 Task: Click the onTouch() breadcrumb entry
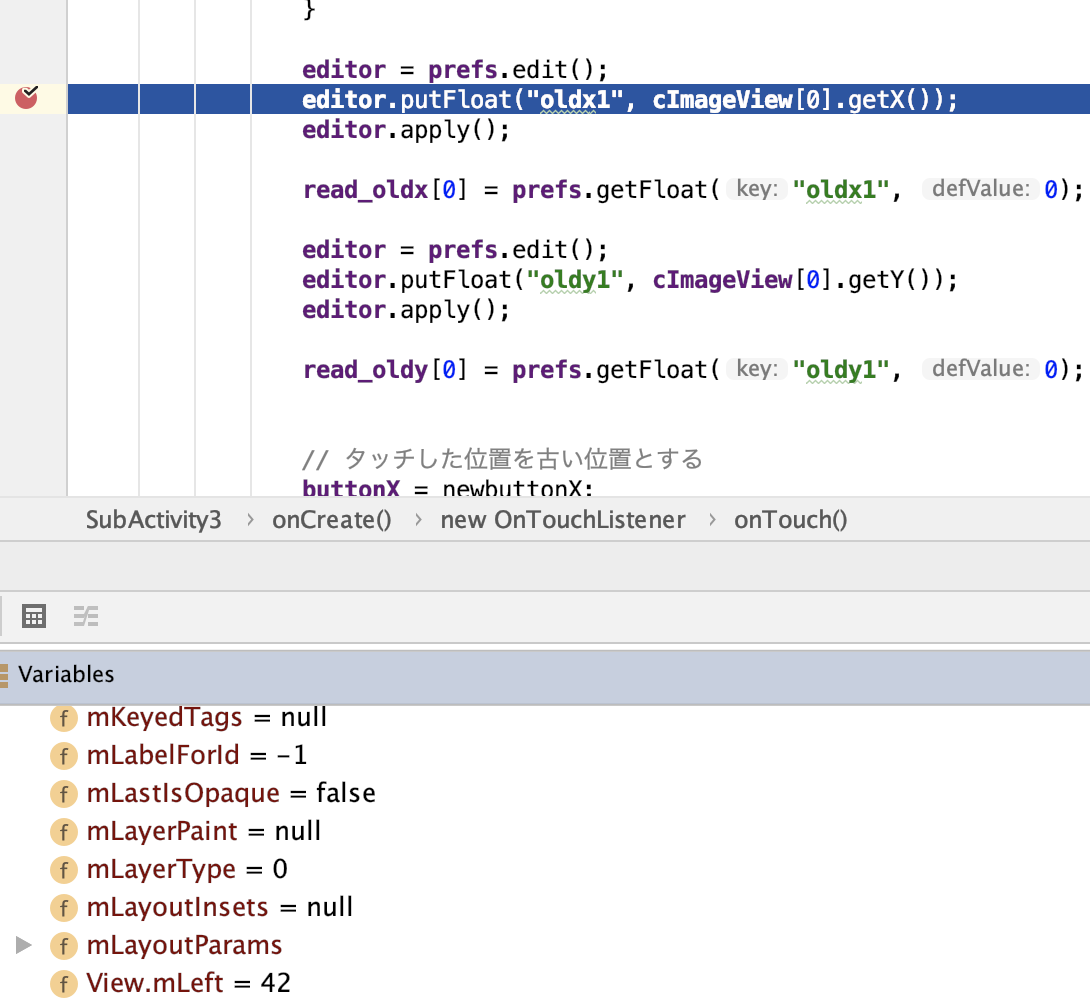pyautogui.click(x=790, y=519)
